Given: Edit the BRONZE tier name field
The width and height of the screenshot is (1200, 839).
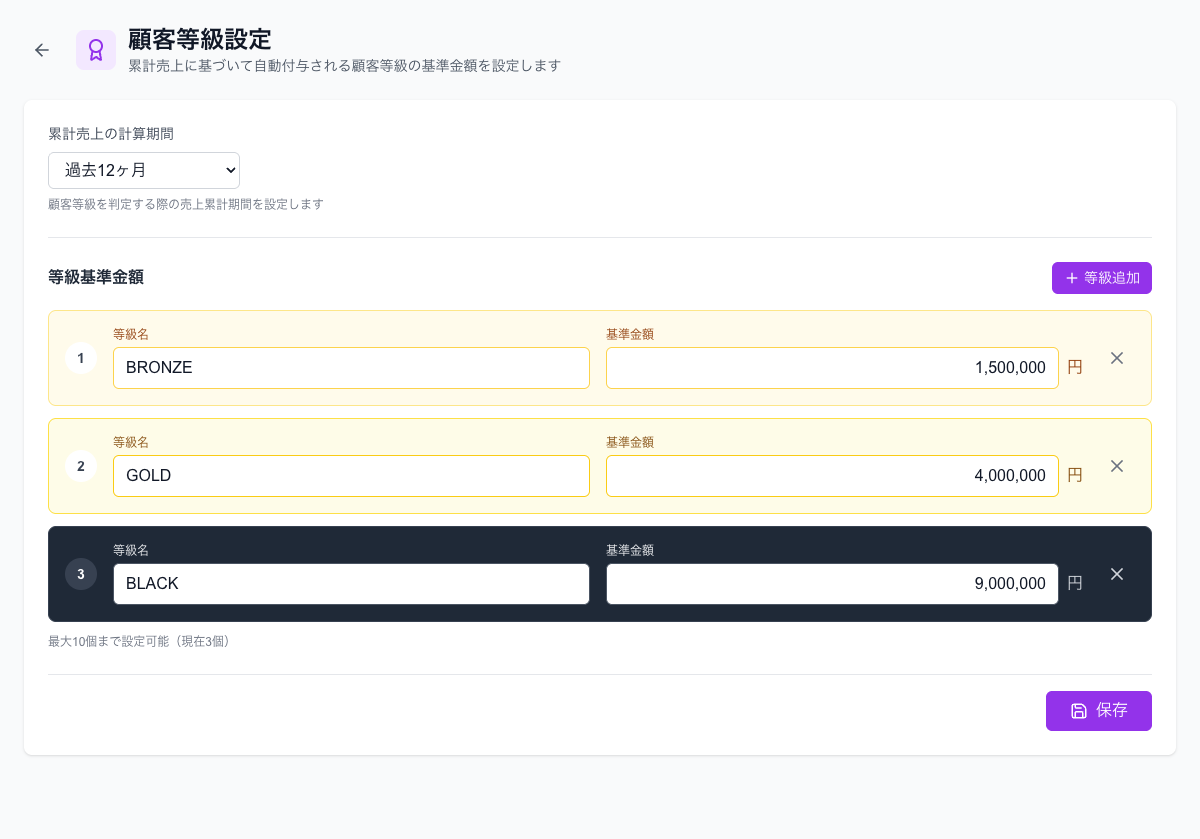Looking at the screenshot, I should (351, 368).
